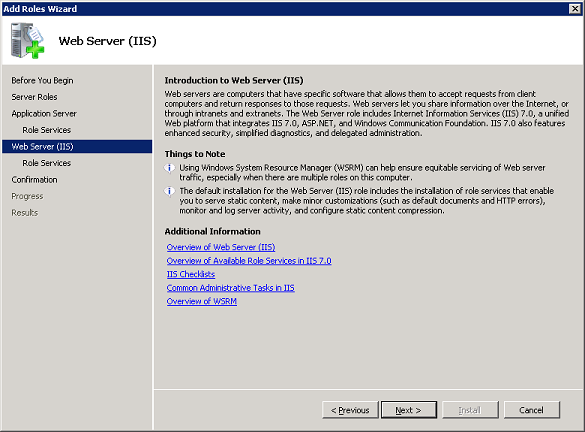Select Role Services under Application Server

[x=47, y=130]
